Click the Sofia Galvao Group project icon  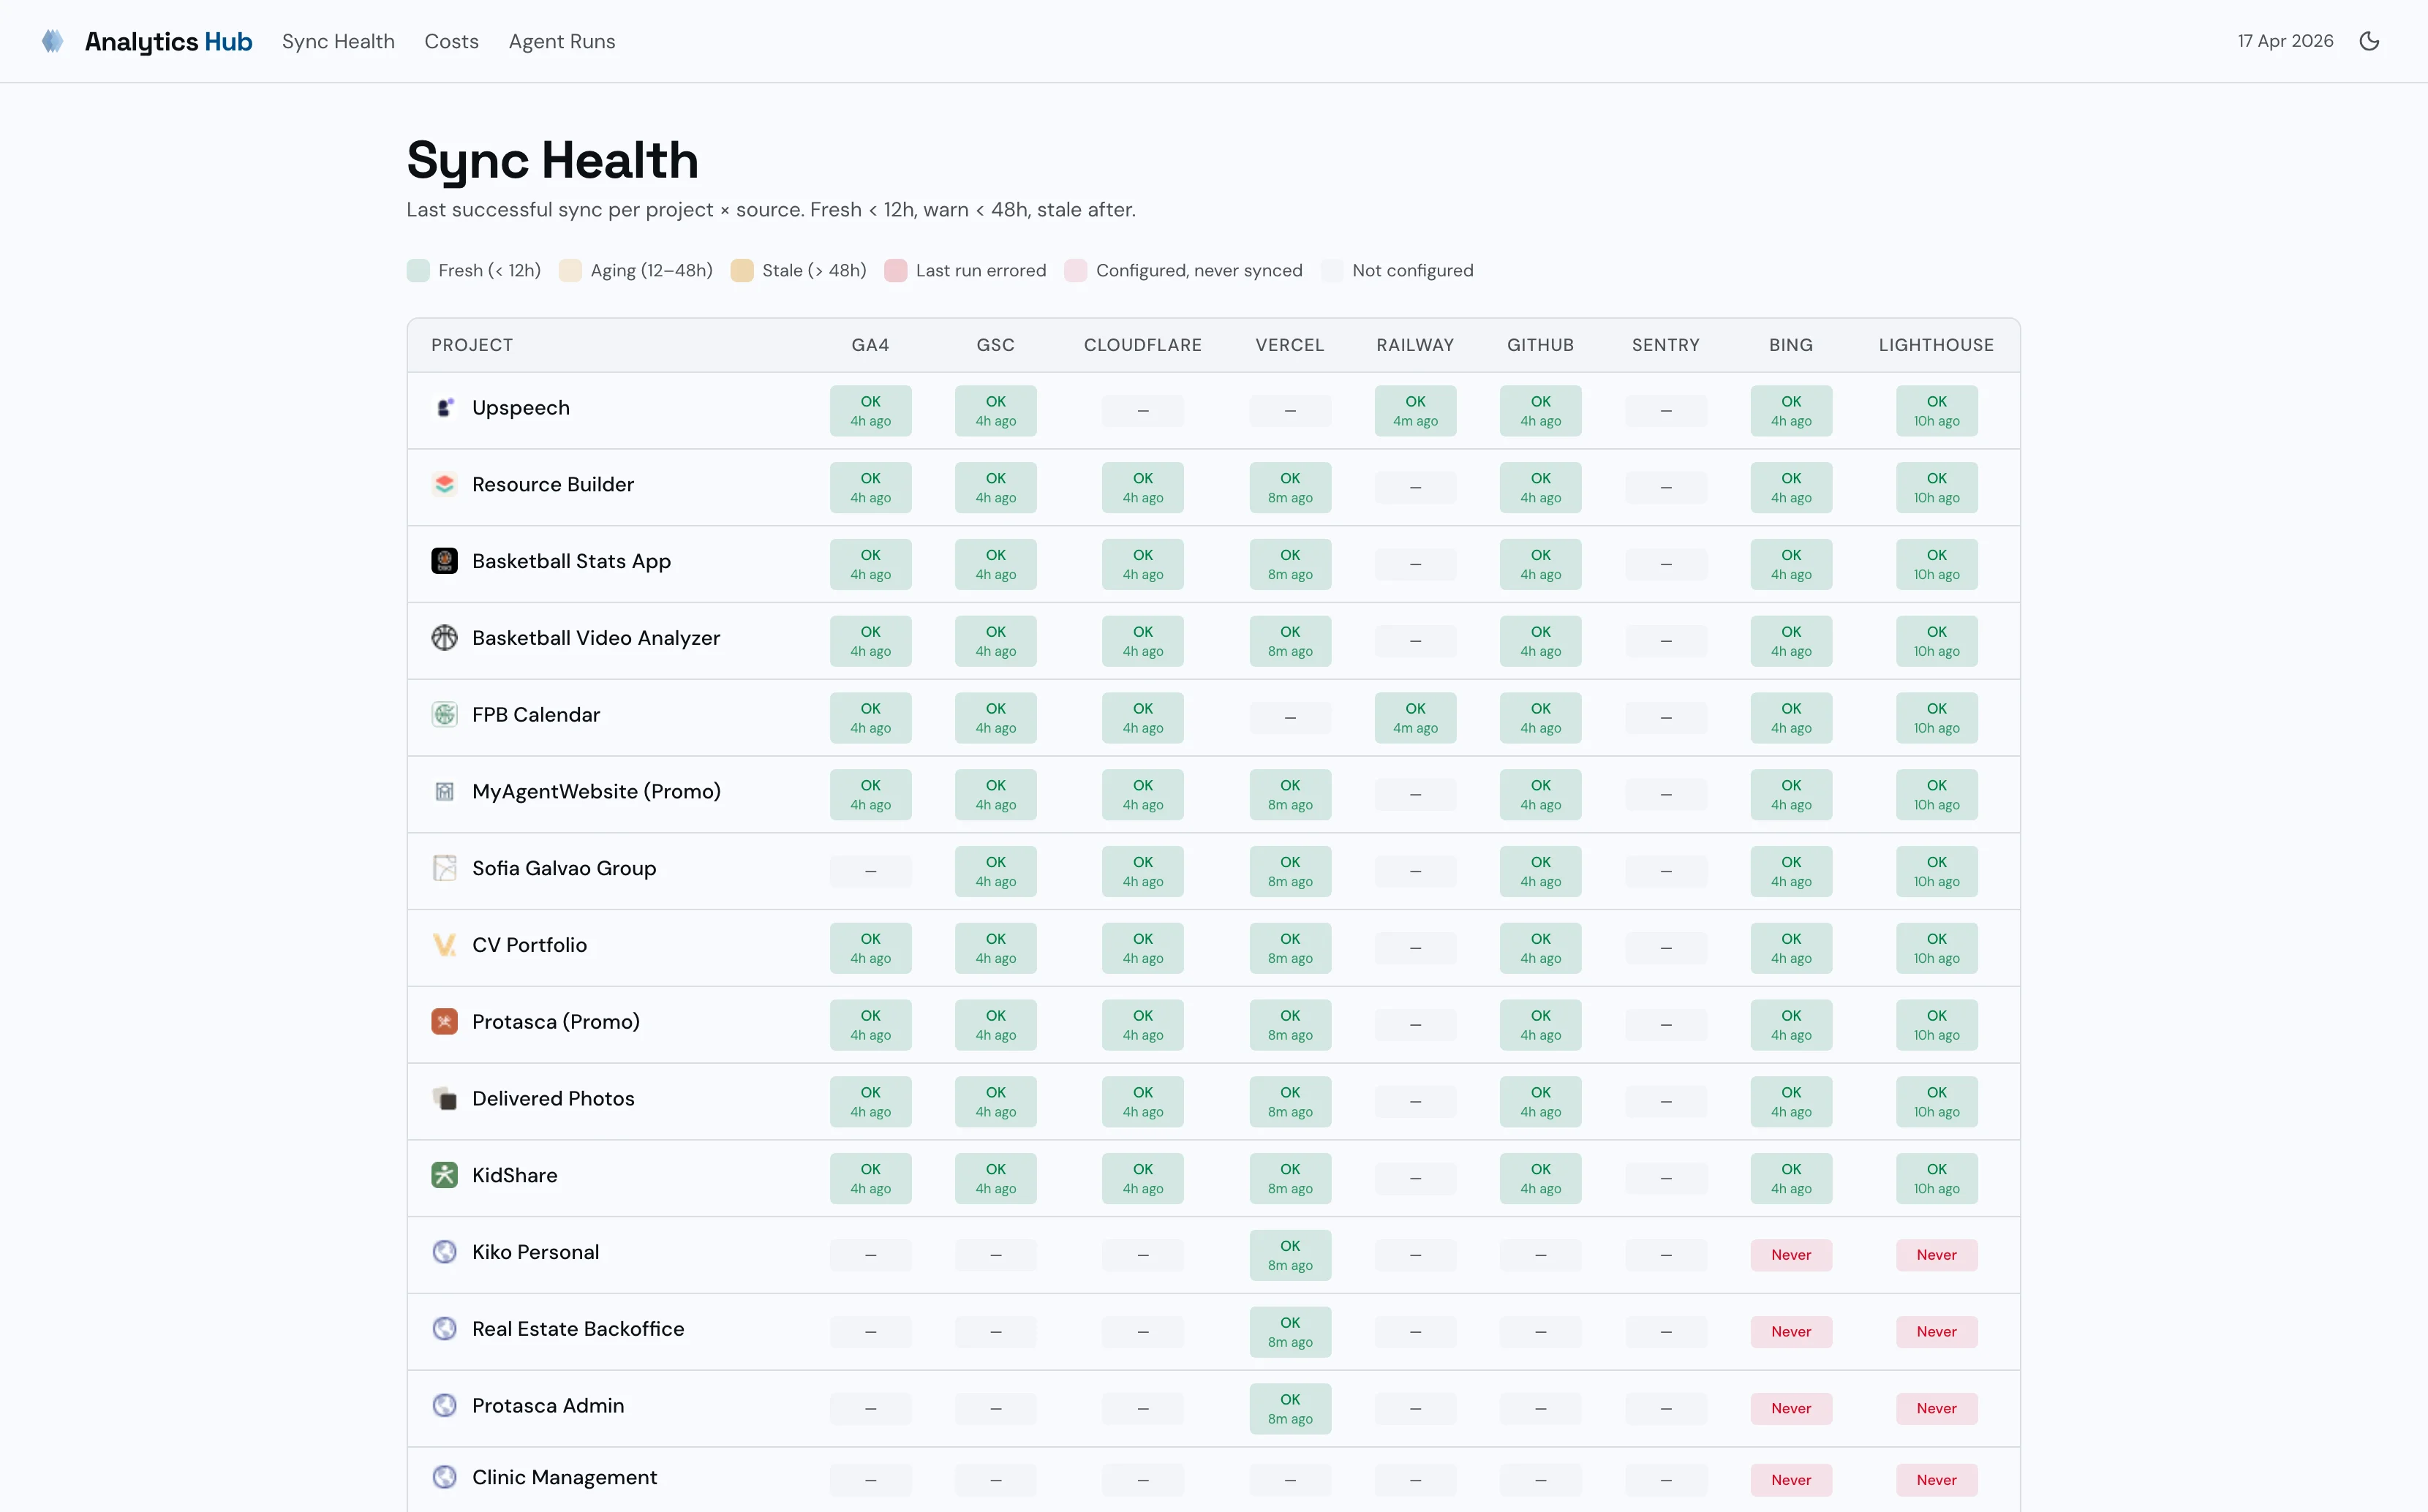coord(445,867)
